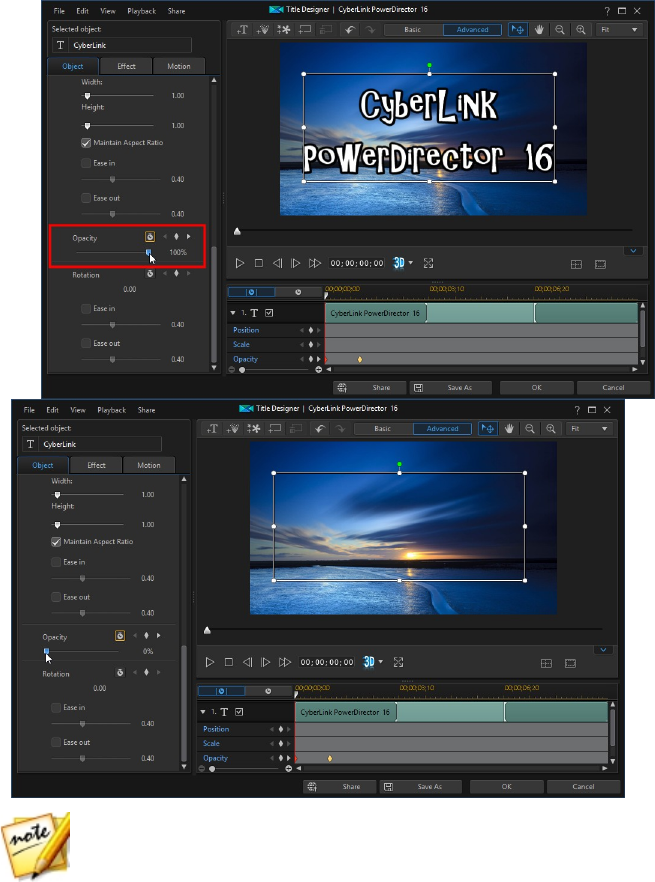Open 3D mode dropdown arrow in top window

coord(411,263)
